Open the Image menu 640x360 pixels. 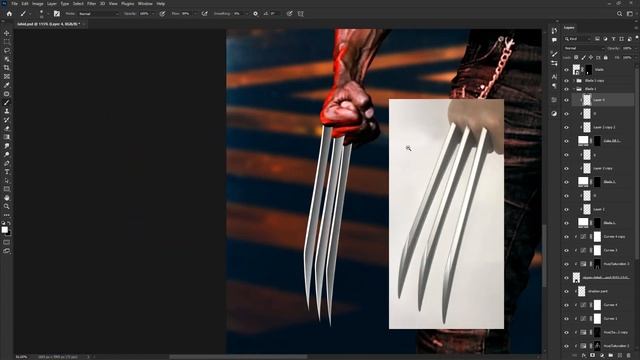point(38,4)
